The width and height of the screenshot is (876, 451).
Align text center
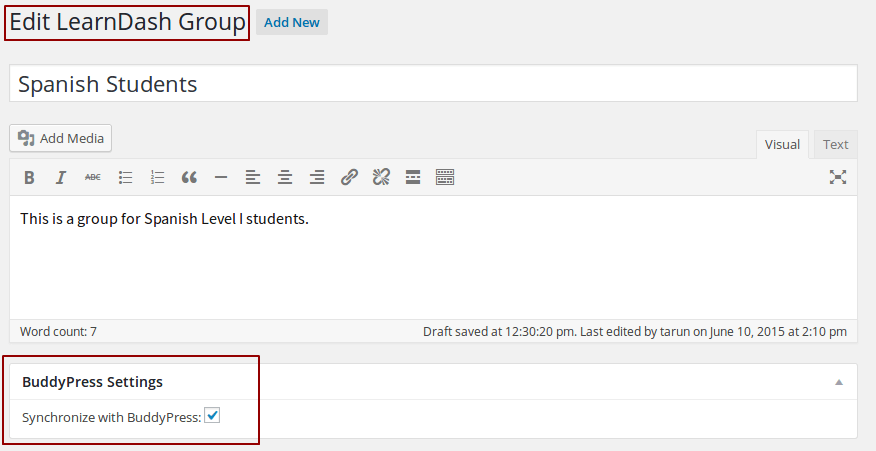pyautogui.click(x=285, y=178)
